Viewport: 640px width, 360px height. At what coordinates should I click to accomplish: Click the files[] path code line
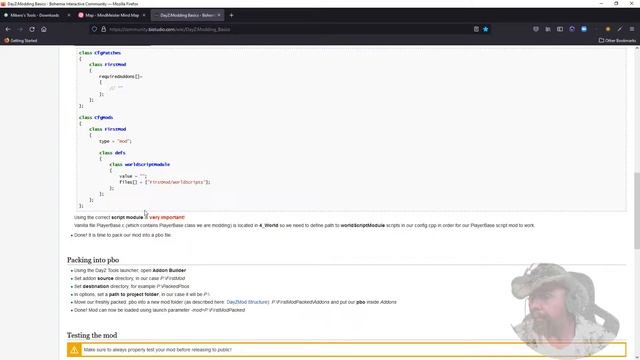pyautogui.click(x=165, y=182)
